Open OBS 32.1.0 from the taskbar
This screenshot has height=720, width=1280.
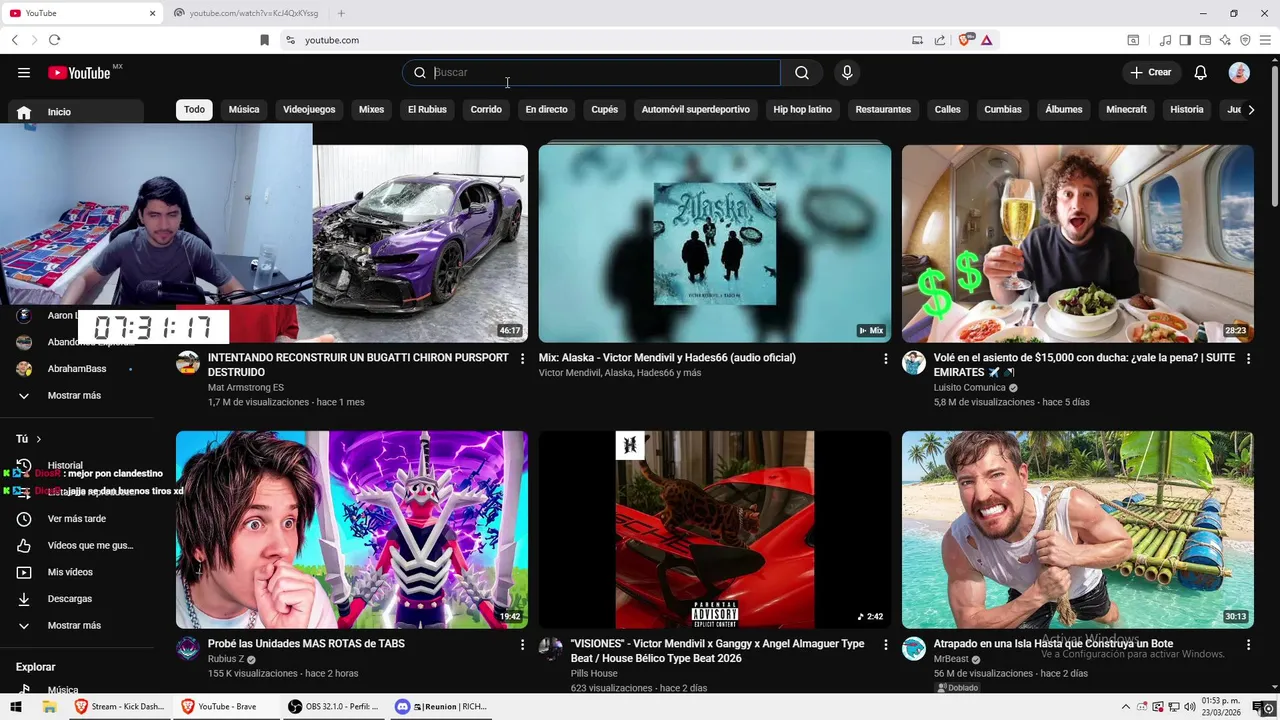[334, 706]
